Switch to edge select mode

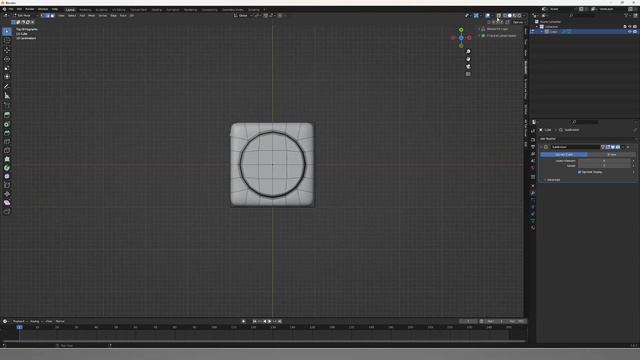[47, 16]
